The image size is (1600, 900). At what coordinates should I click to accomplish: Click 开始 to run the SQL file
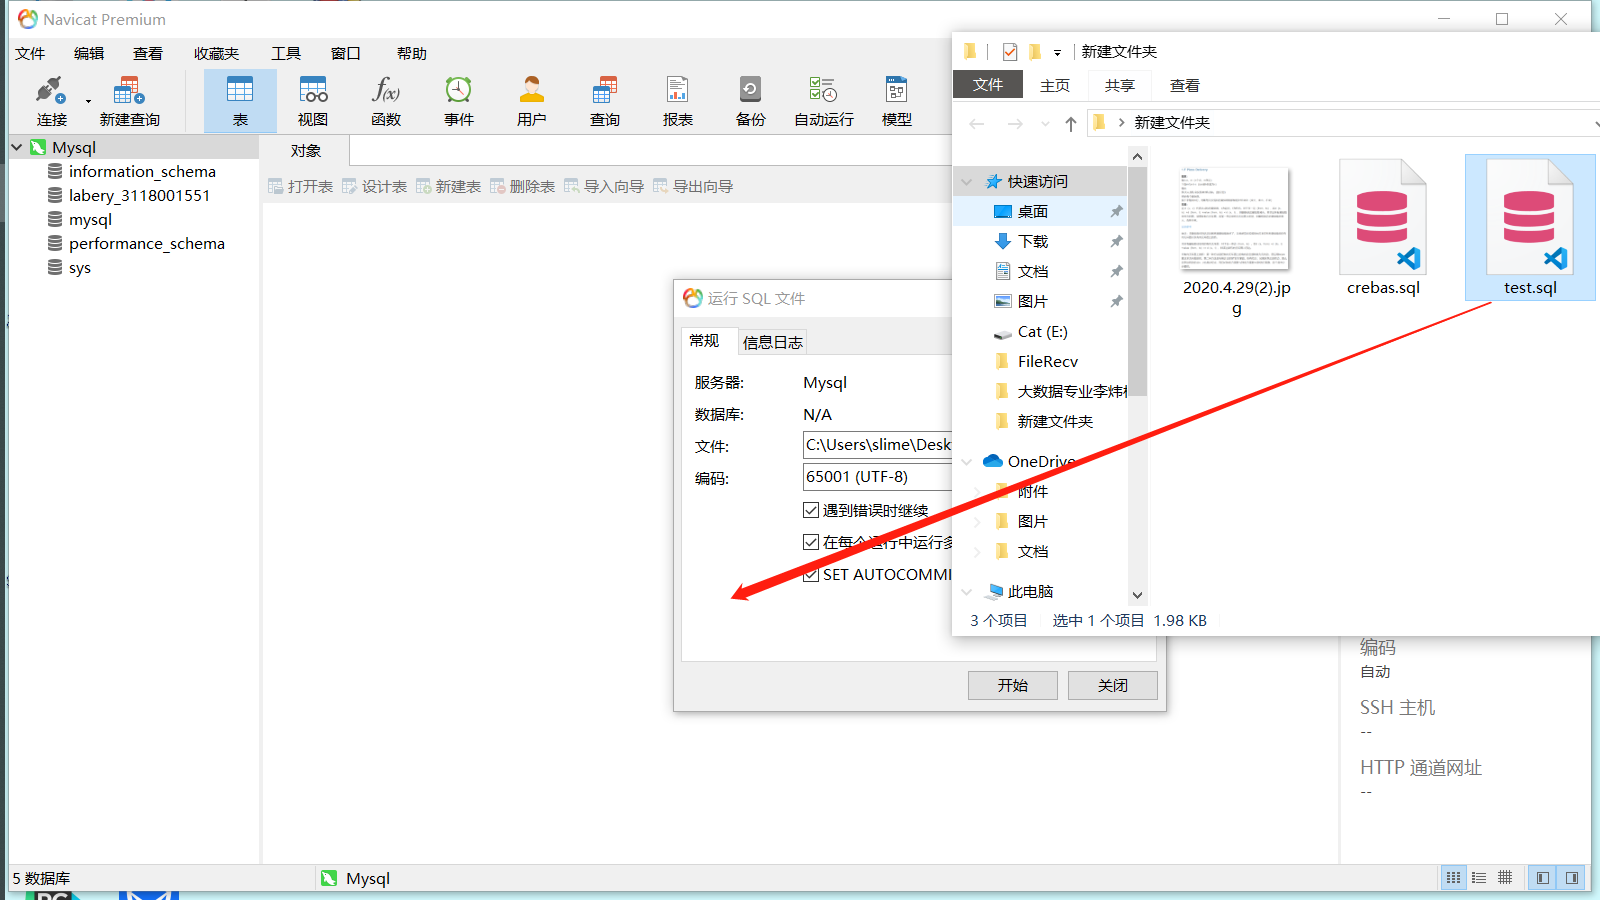click(1011, 685)
